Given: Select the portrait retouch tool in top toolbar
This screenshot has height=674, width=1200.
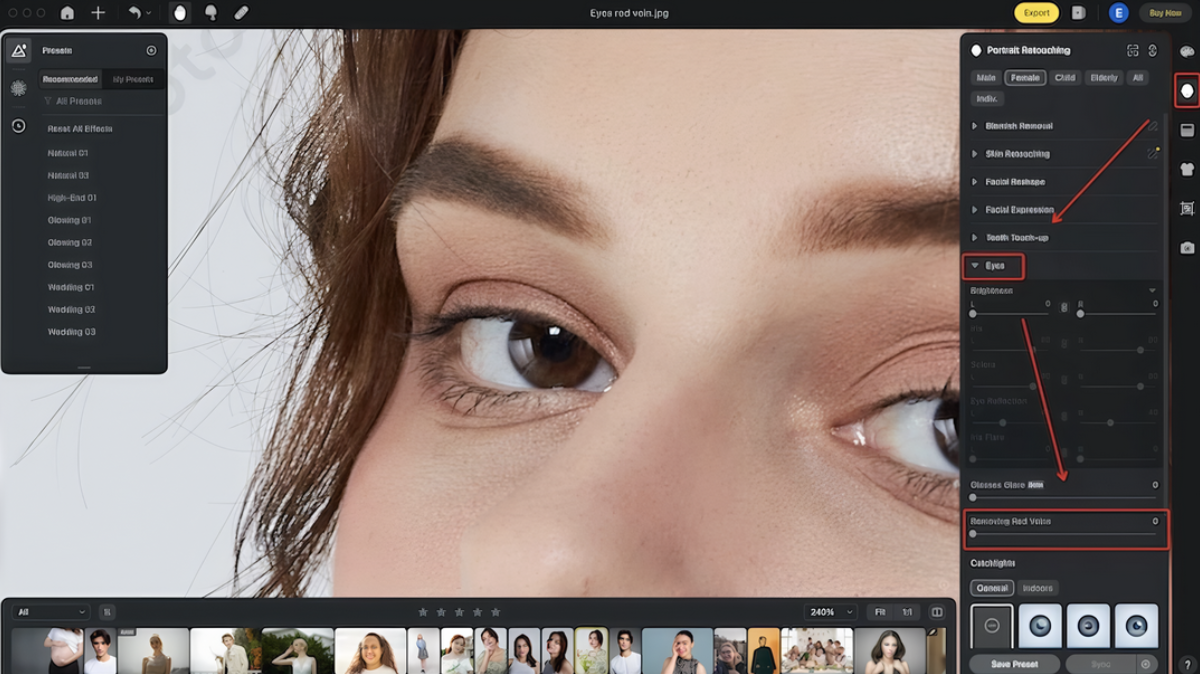Looking at the screenshot, I should (x=181, y=13).
